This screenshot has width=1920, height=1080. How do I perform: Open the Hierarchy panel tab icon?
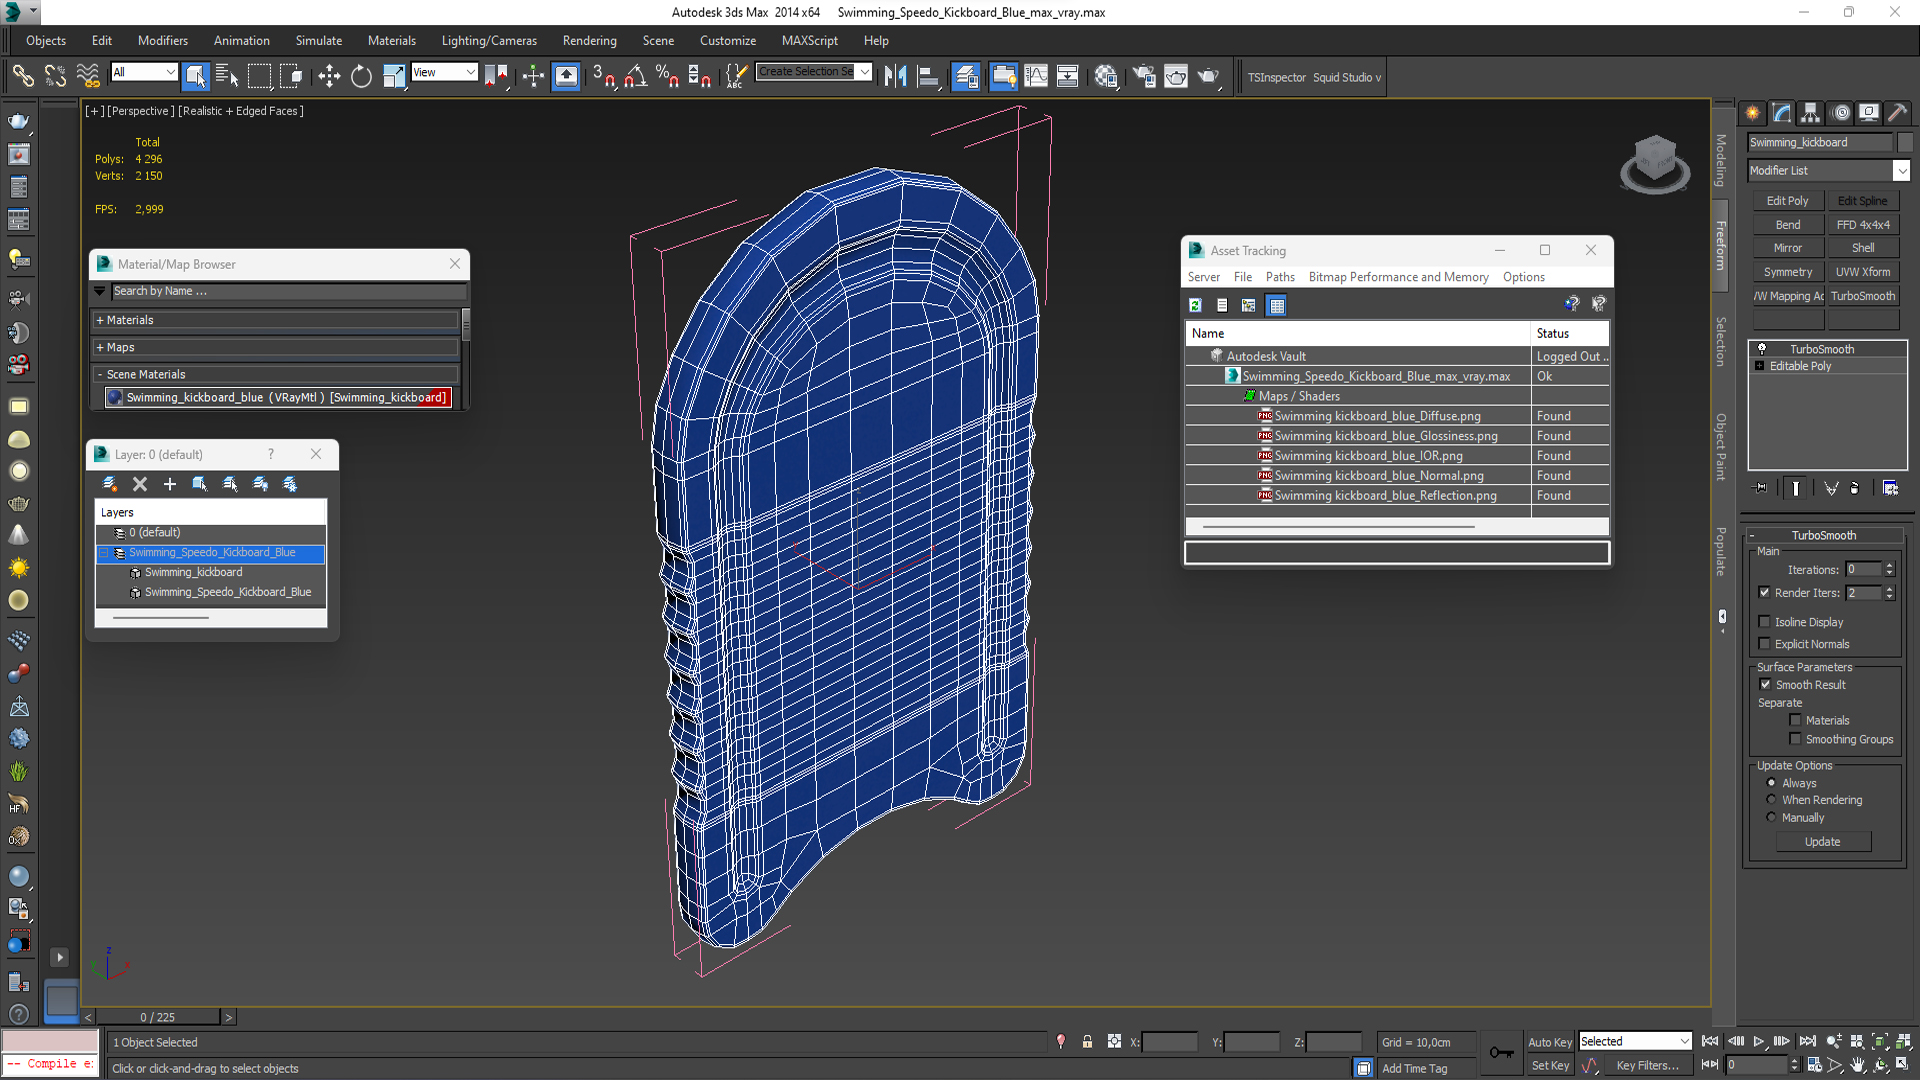pos(1811,113)
